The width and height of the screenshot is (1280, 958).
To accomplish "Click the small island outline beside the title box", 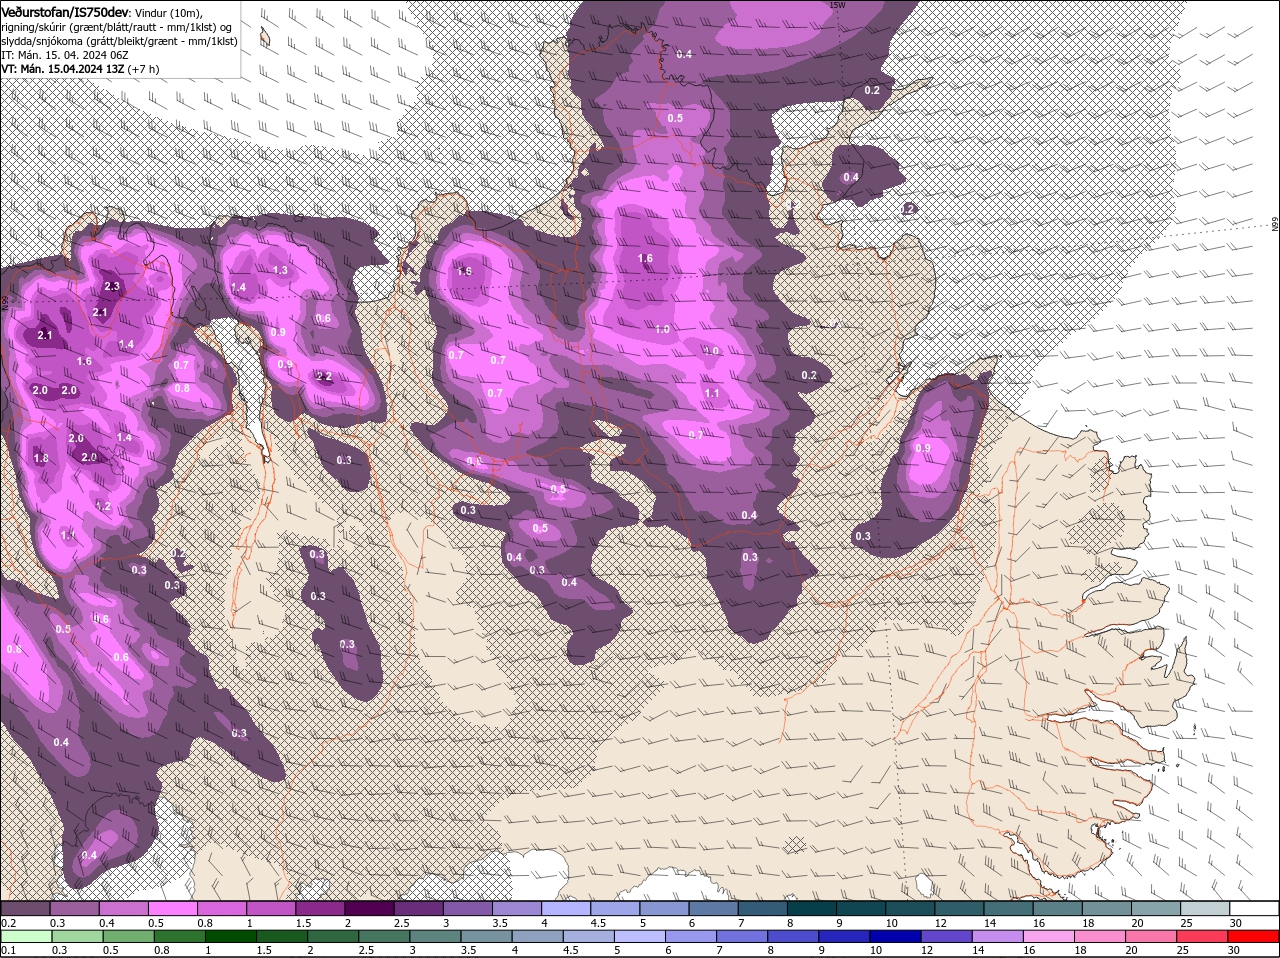I will click(265, 38).
